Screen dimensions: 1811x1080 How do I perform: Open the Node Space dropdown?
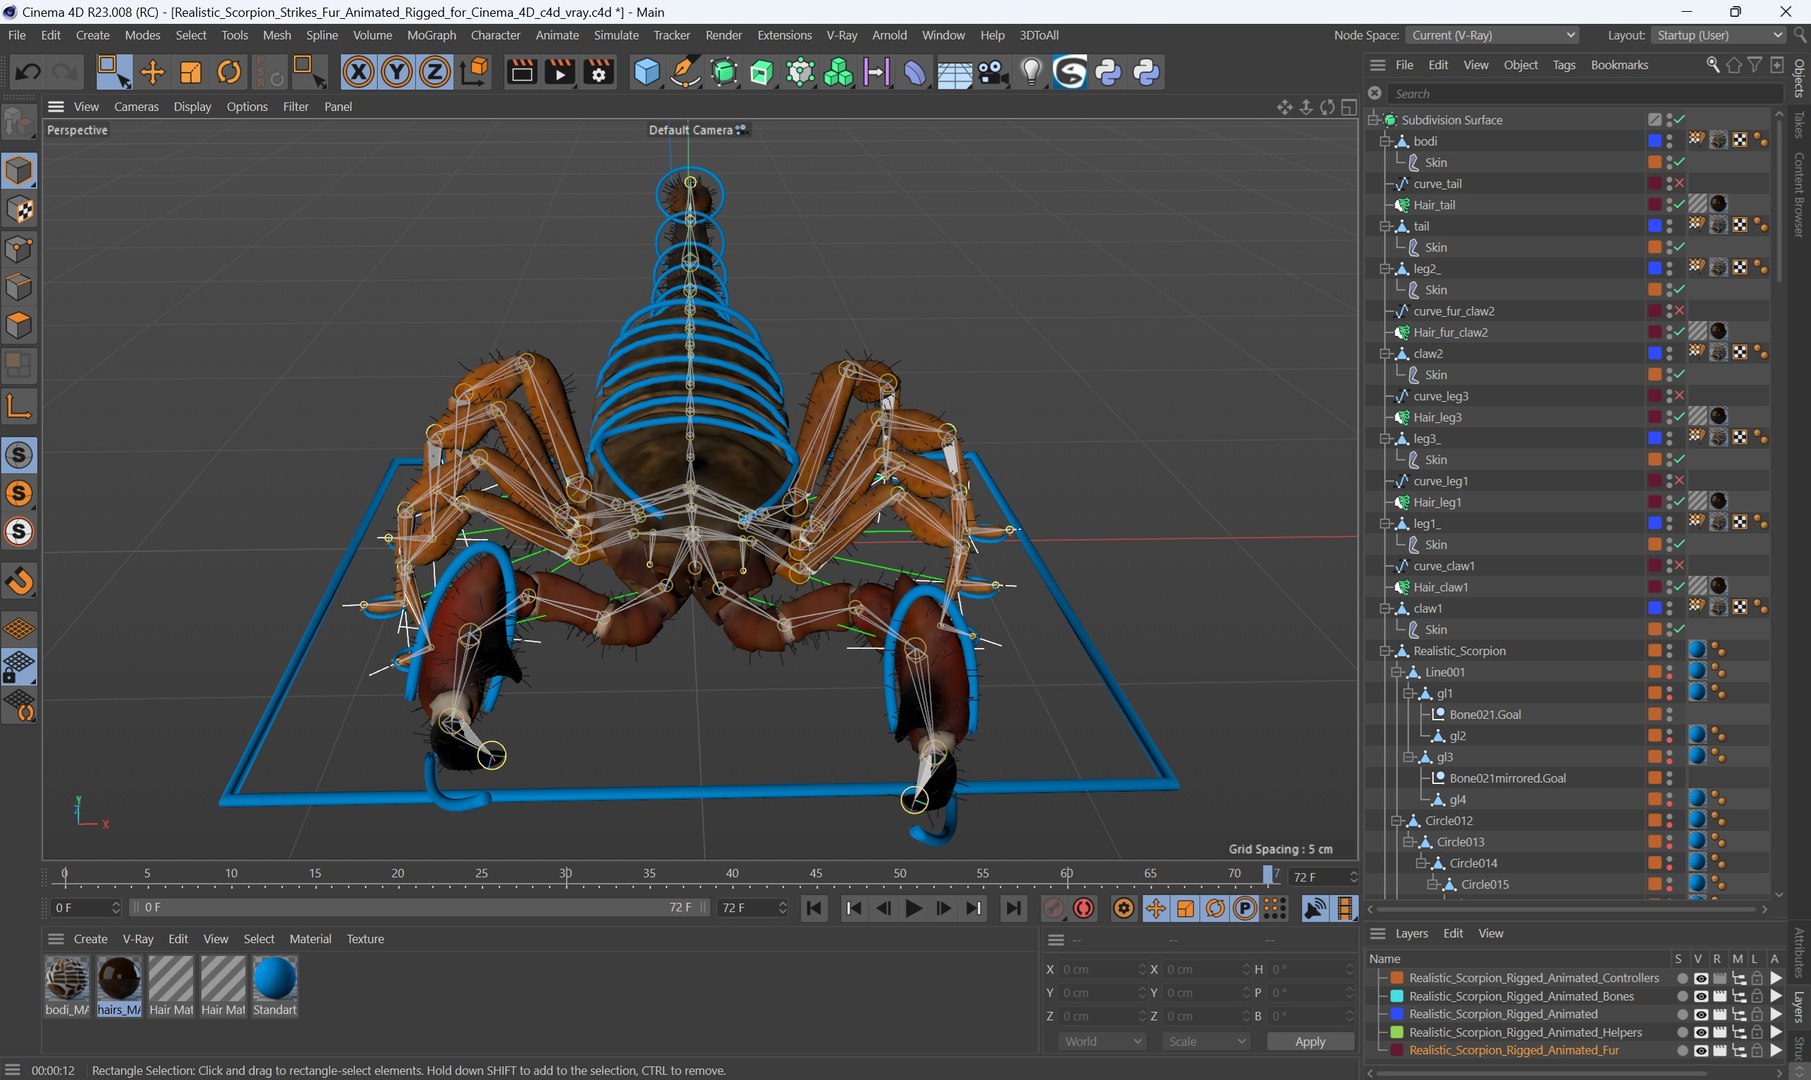pyautogui.click(x=1492, y=35)
